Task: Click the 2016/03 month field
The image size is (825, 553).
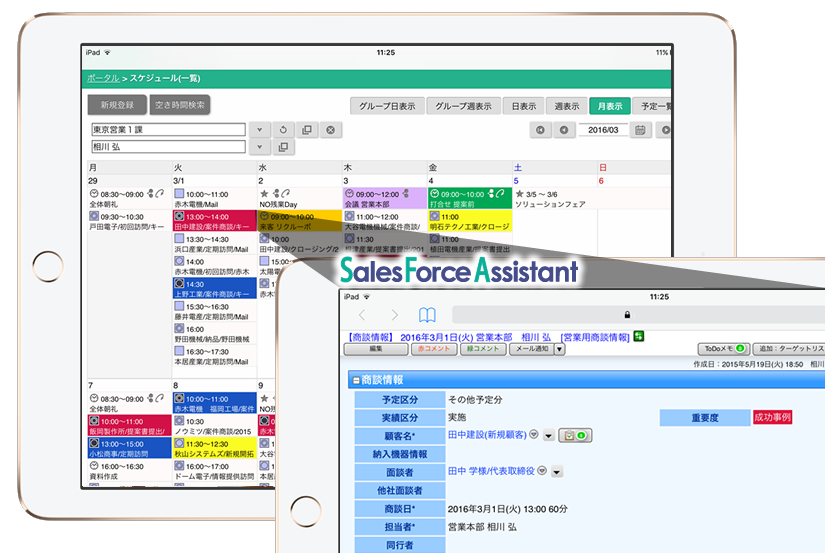Action: 603,130
